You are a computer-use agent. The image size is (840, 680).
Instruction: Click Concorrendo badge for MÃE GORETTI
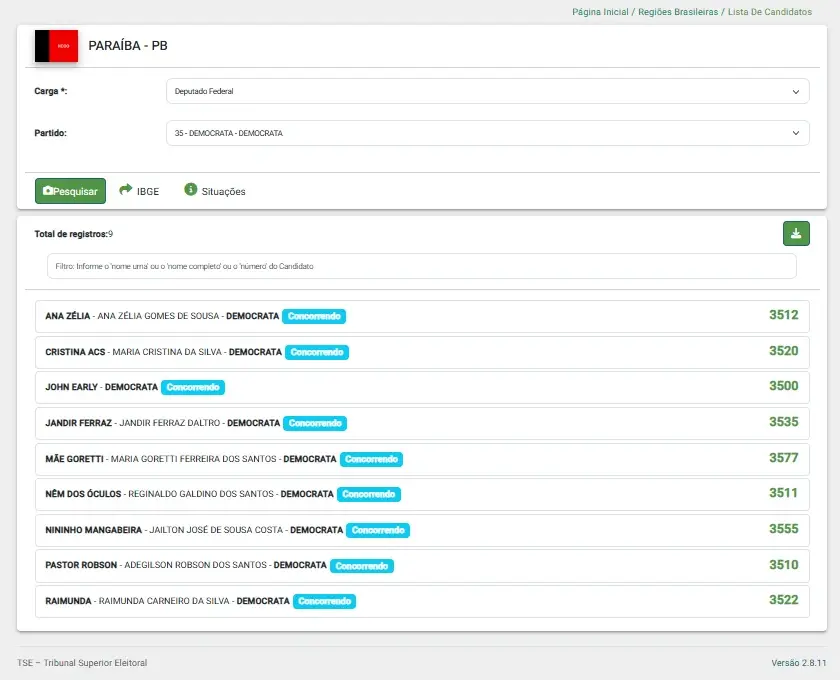tap(371, 459)
